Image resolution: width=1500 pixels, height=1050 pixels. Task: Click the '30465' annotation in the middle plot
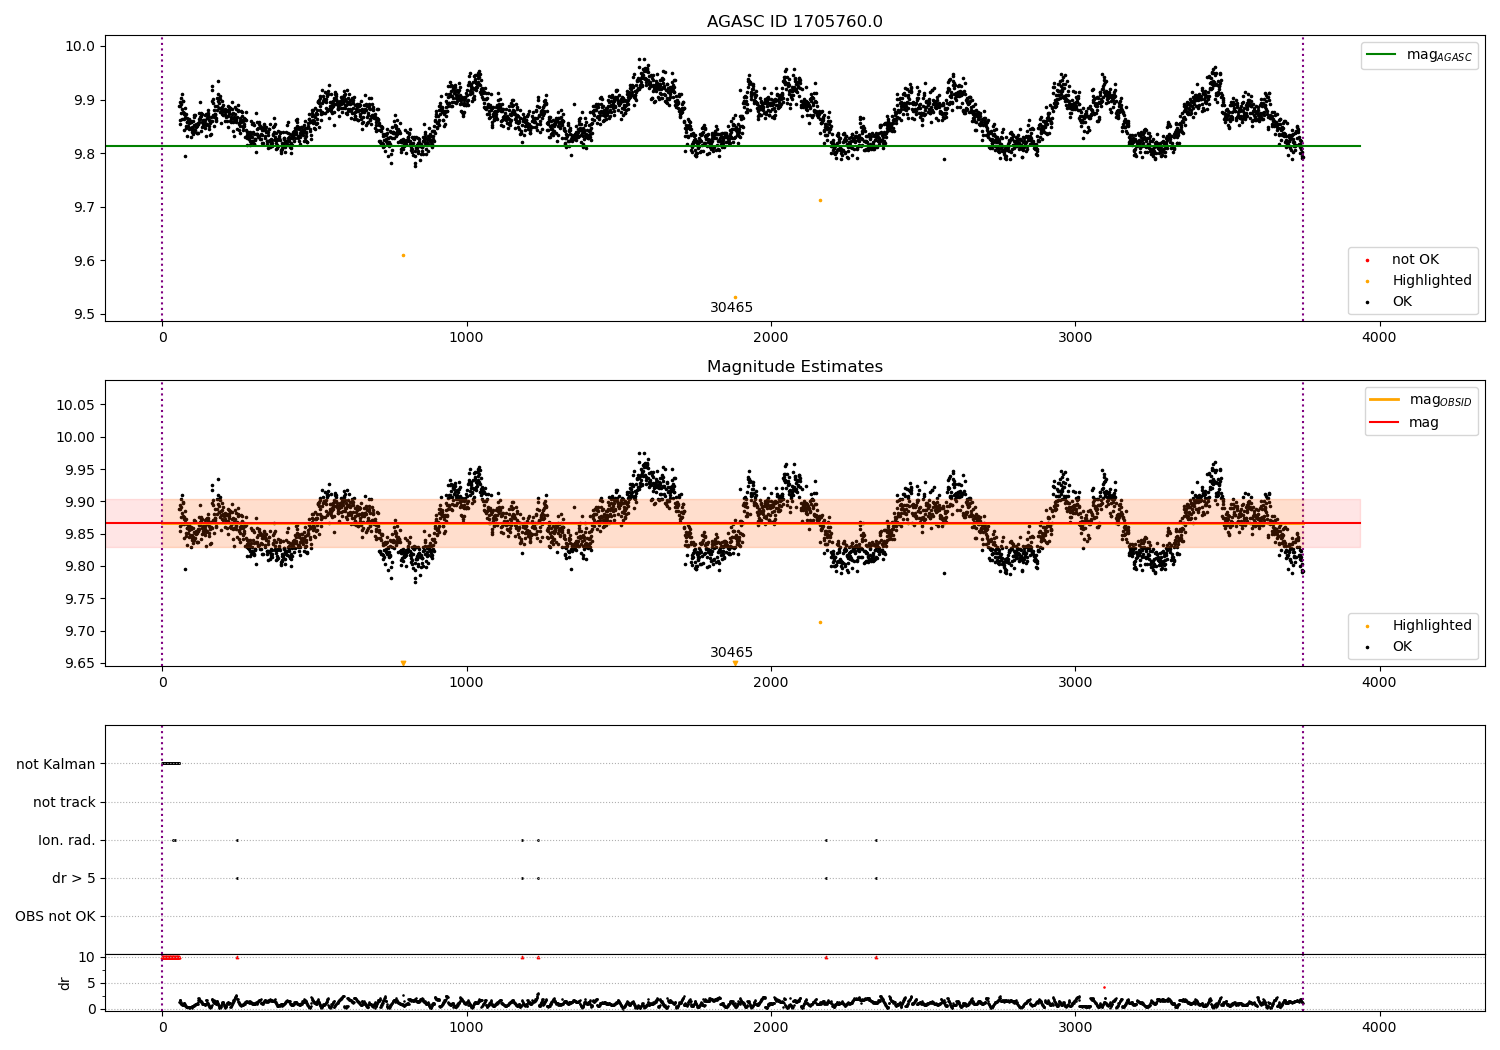731,653
